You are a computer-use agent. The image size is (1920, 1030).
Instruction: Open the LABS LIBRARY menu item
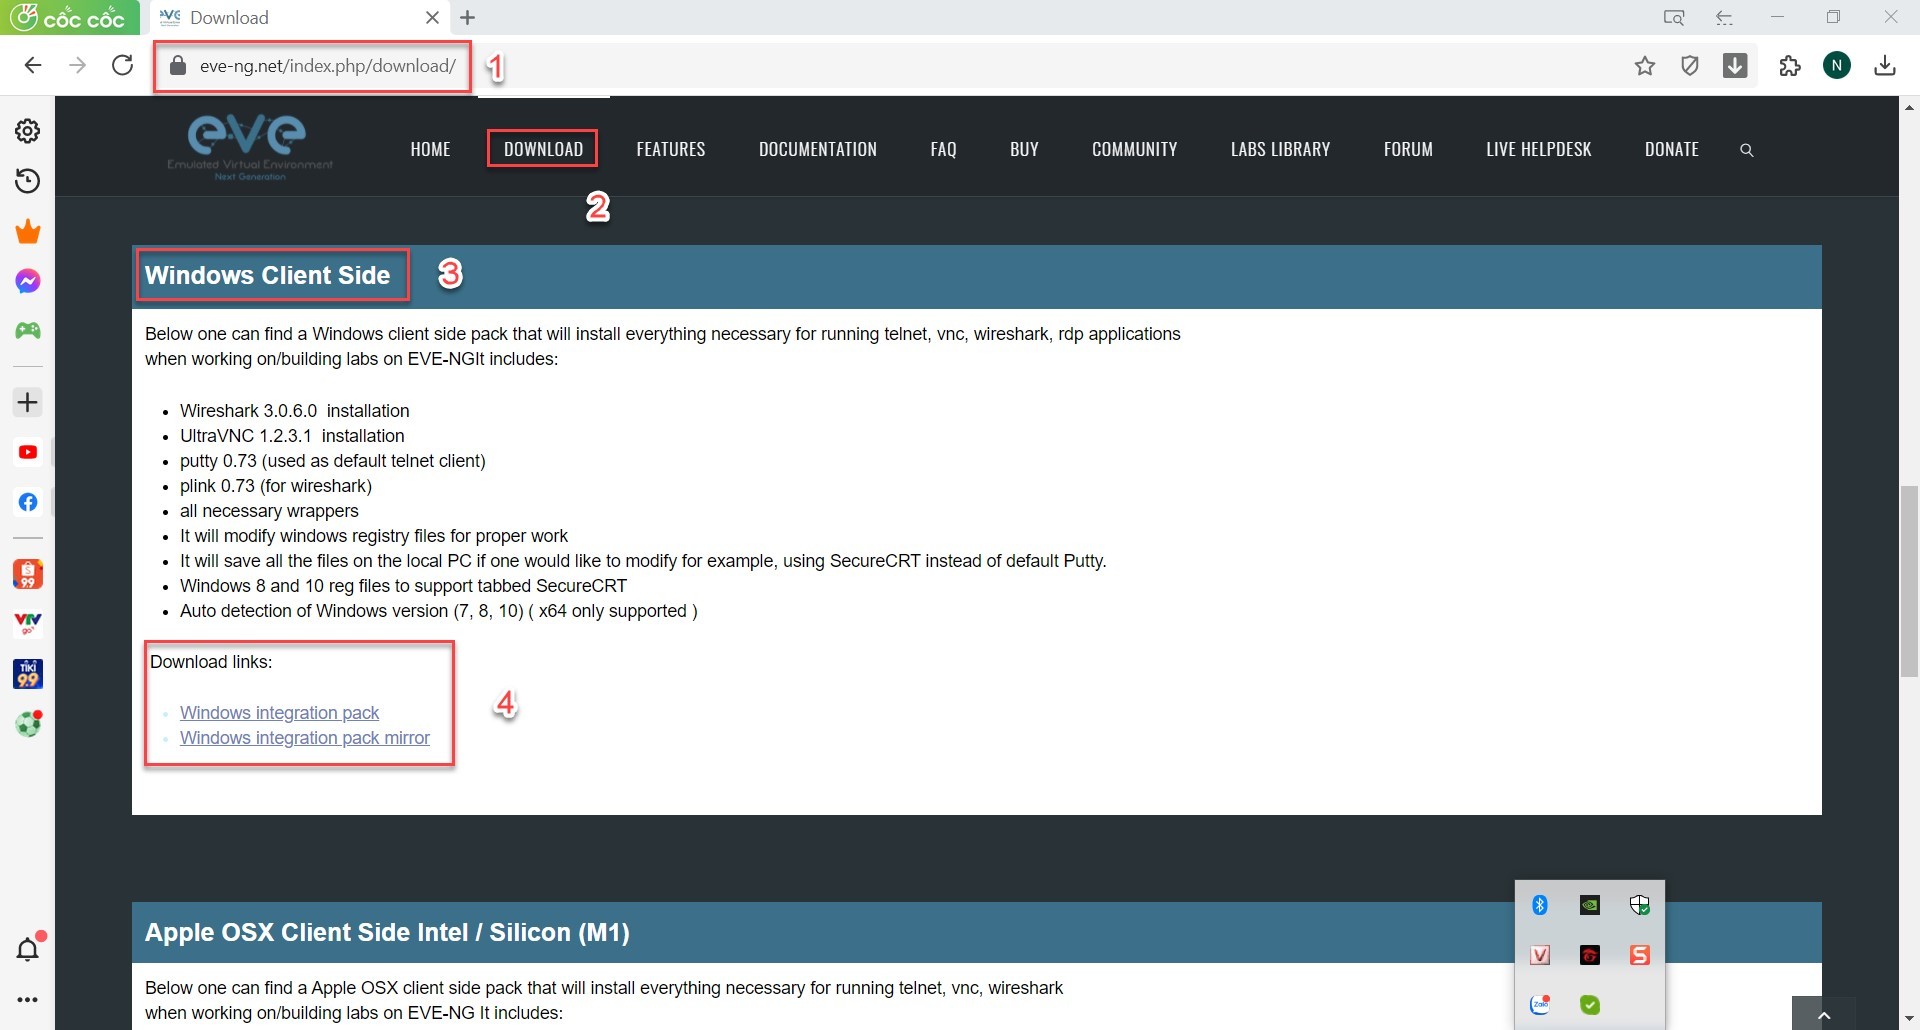(1280, 149)
